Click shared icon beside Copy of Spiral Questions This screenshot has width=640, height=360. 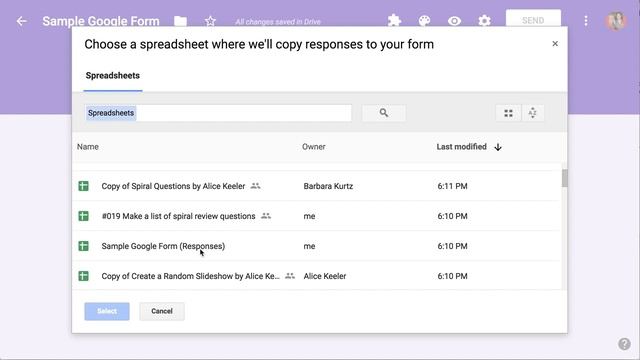click(x=256, y=186)
